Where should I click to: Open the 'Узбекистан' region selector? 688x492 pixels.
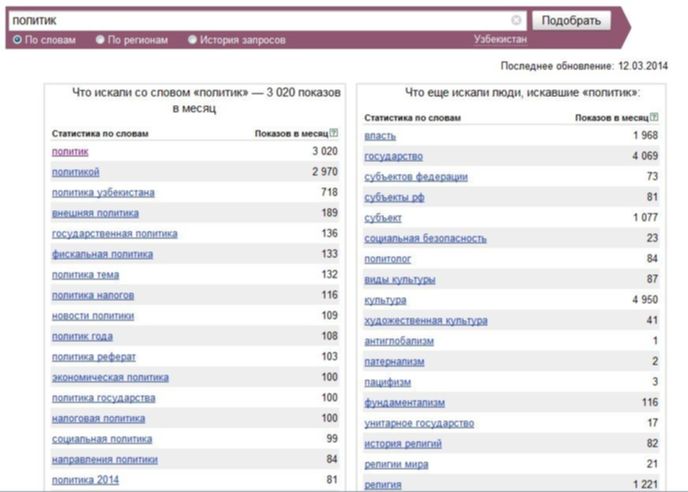(x=500, y=40)
